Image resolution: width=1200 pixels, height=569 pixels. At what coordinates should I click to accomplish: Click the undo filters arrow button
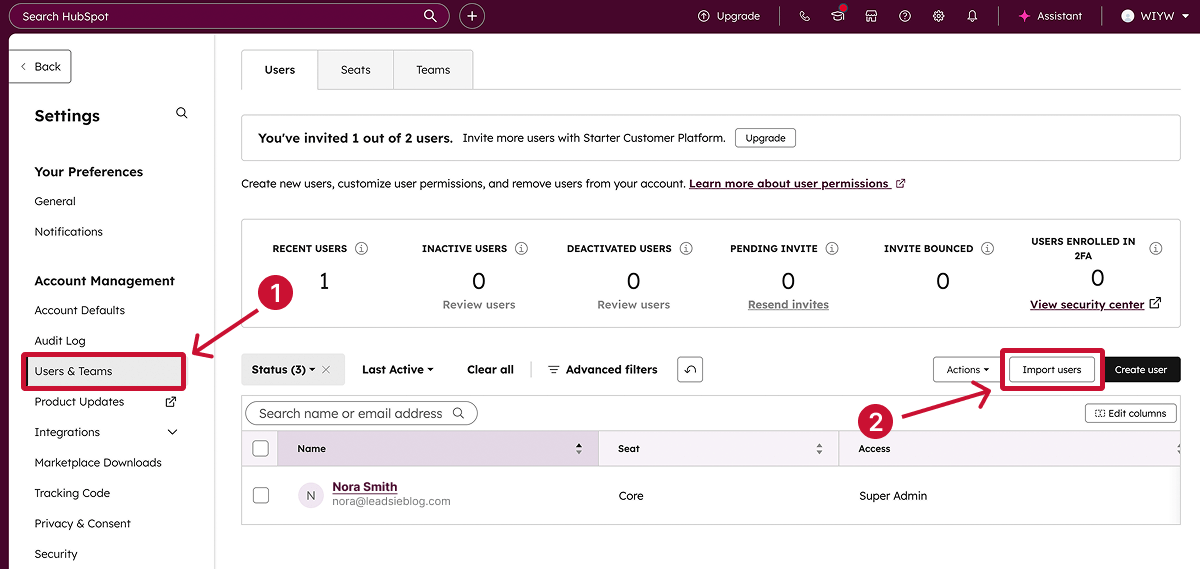690,369
